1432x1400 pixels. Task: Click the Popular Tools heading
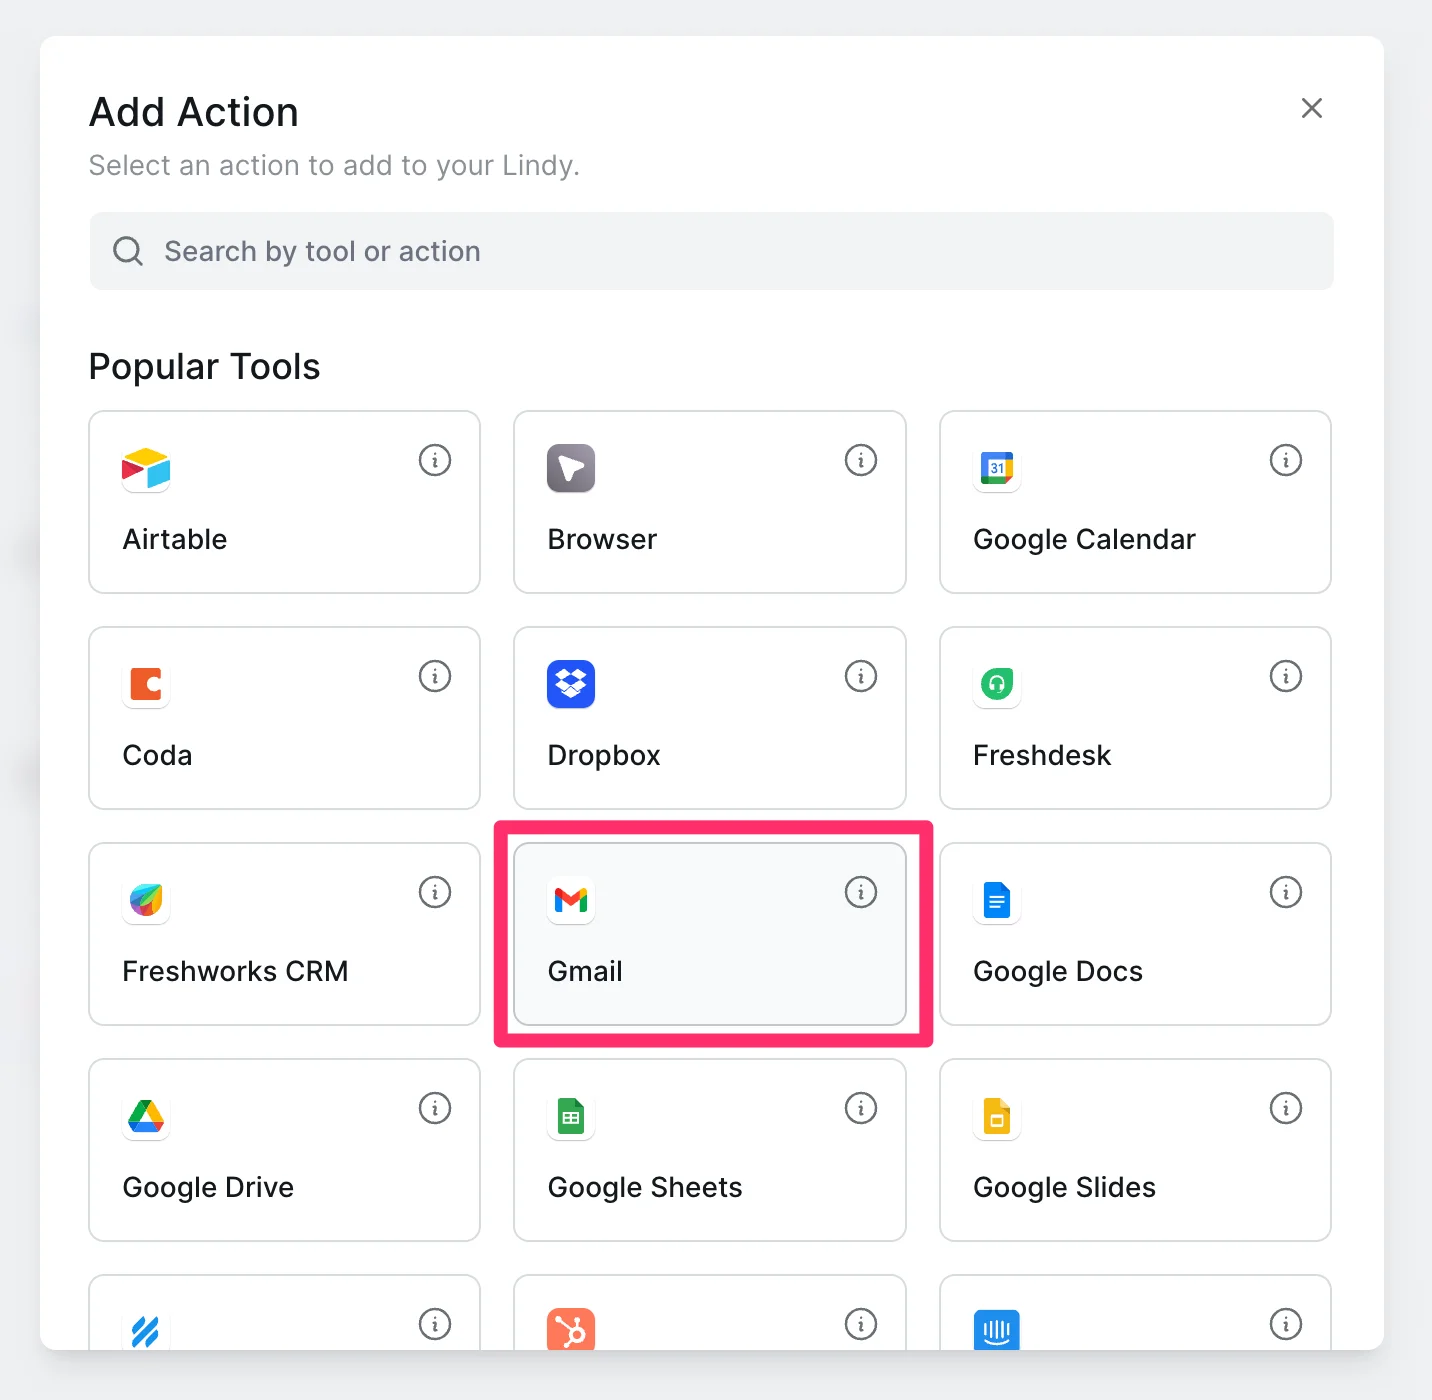[x=205, y=366]
